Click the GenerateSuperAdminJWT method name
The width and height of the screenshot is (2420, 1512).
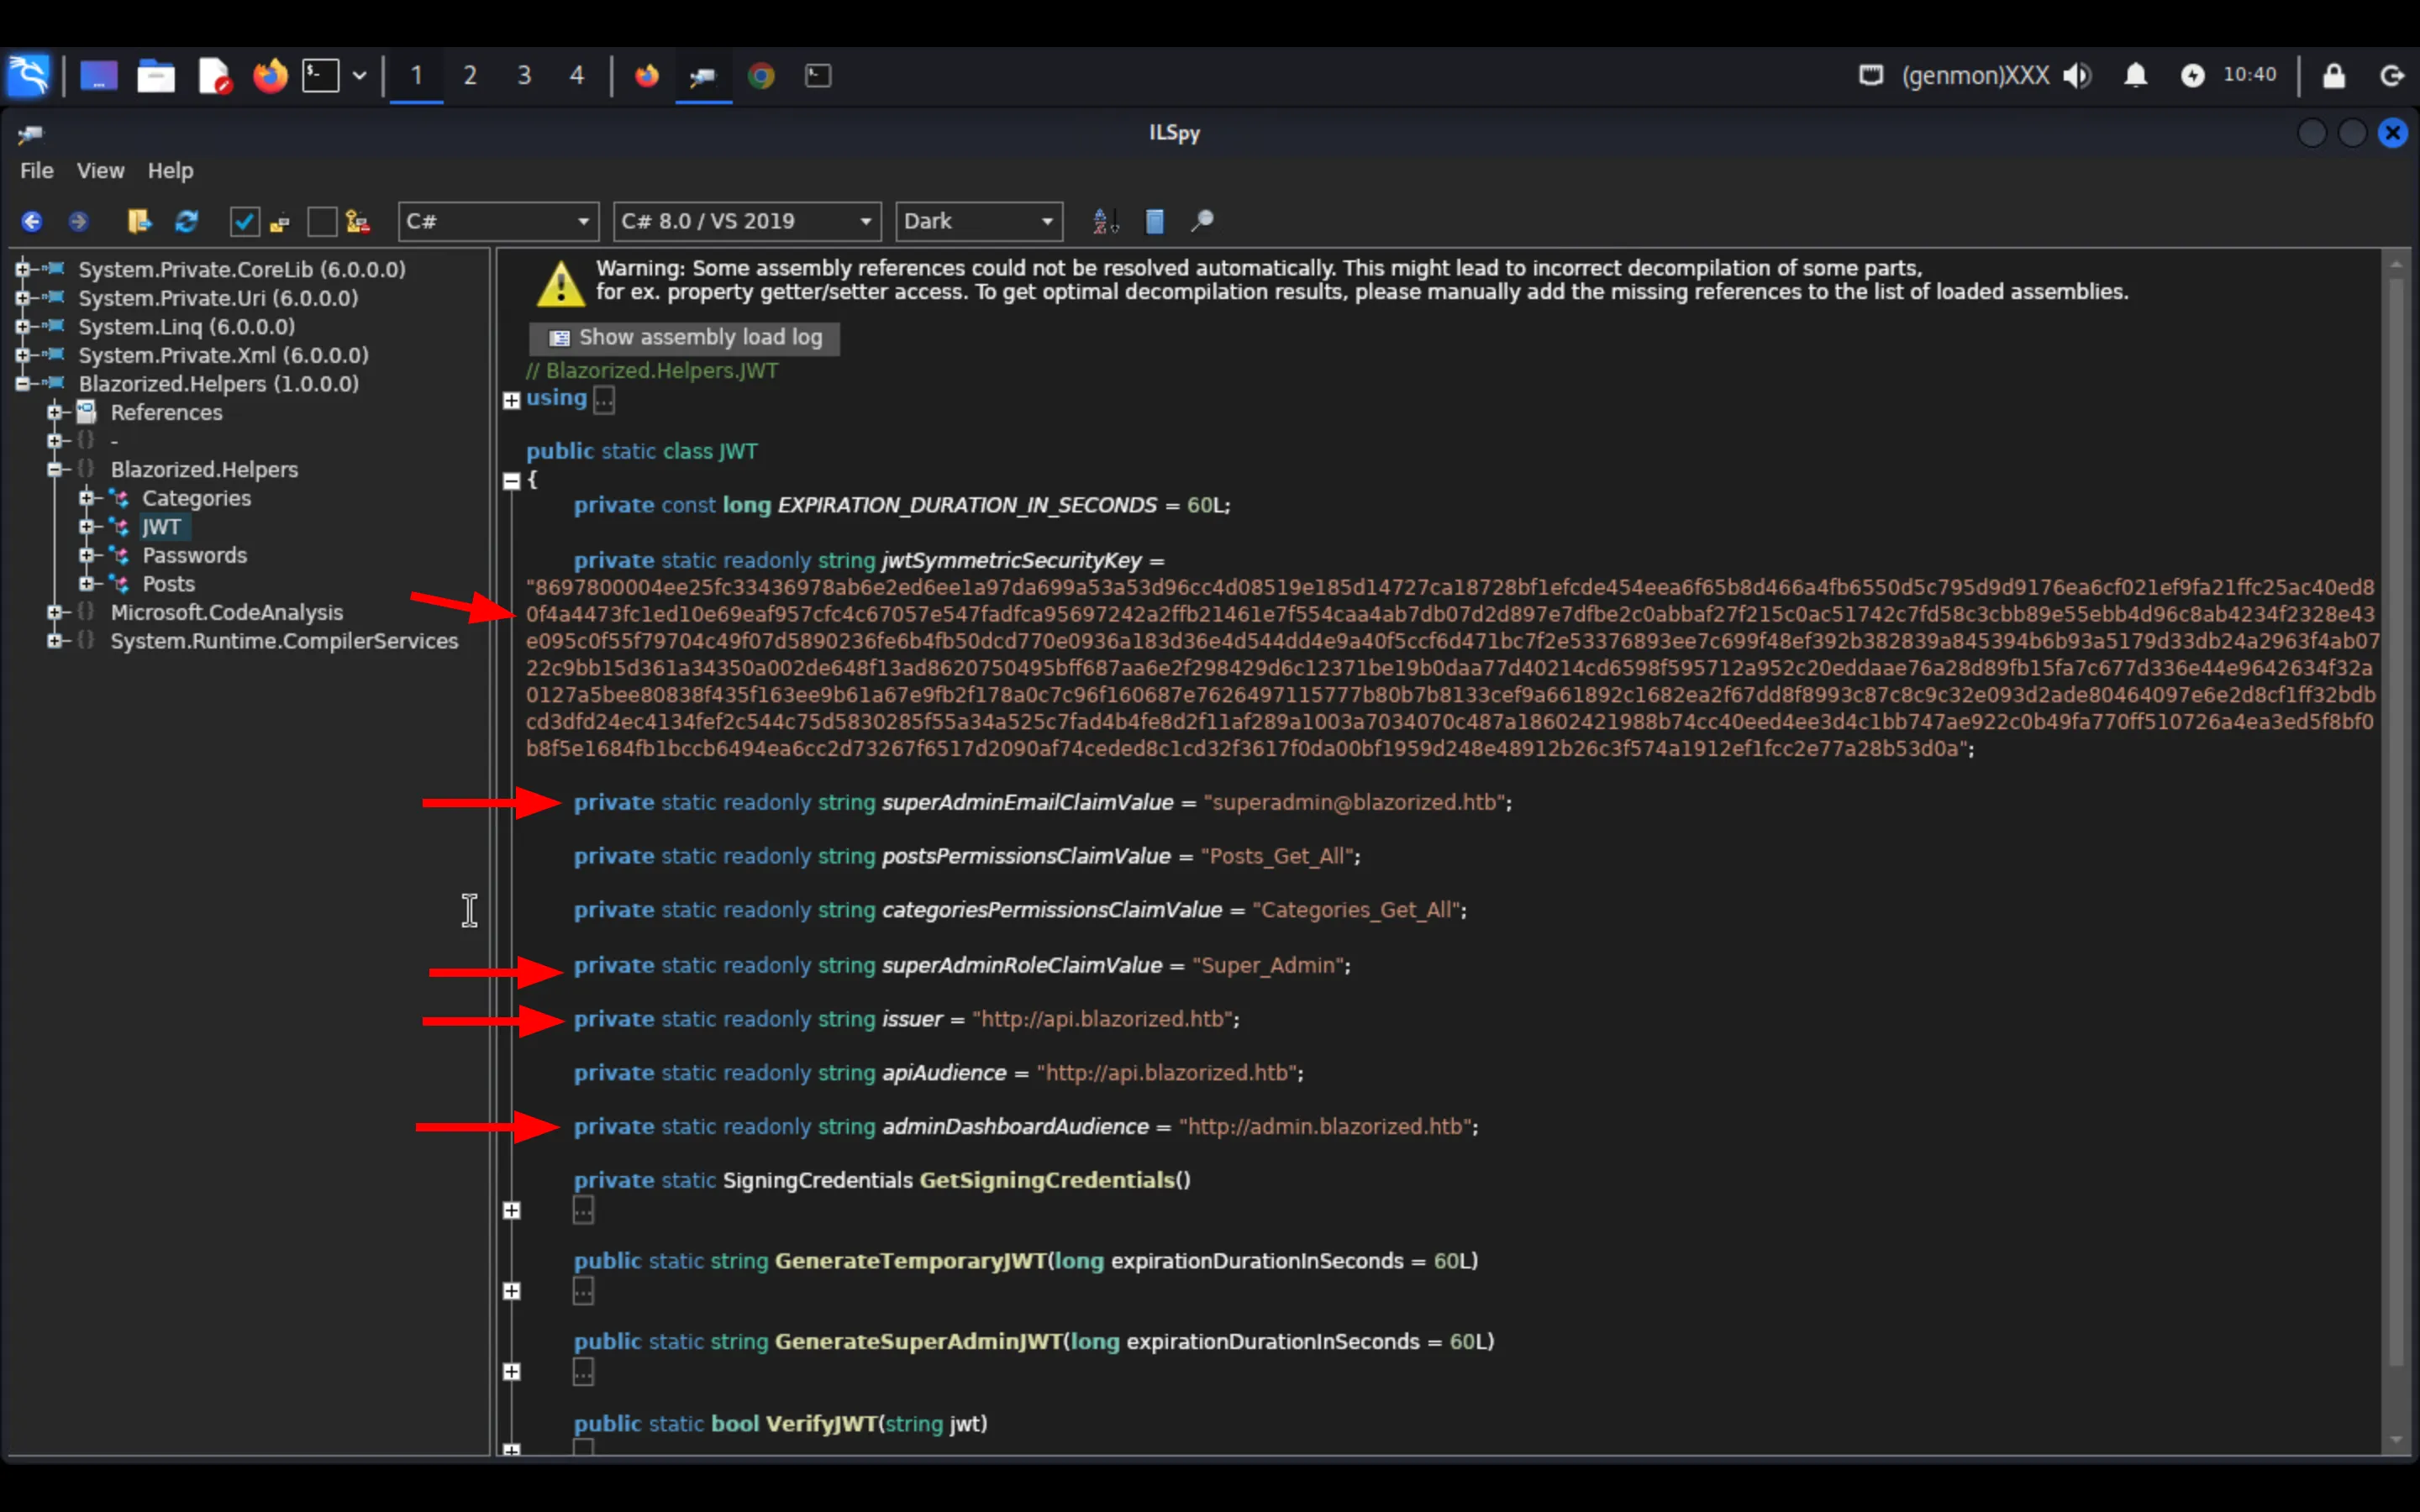coord(918,1342)
